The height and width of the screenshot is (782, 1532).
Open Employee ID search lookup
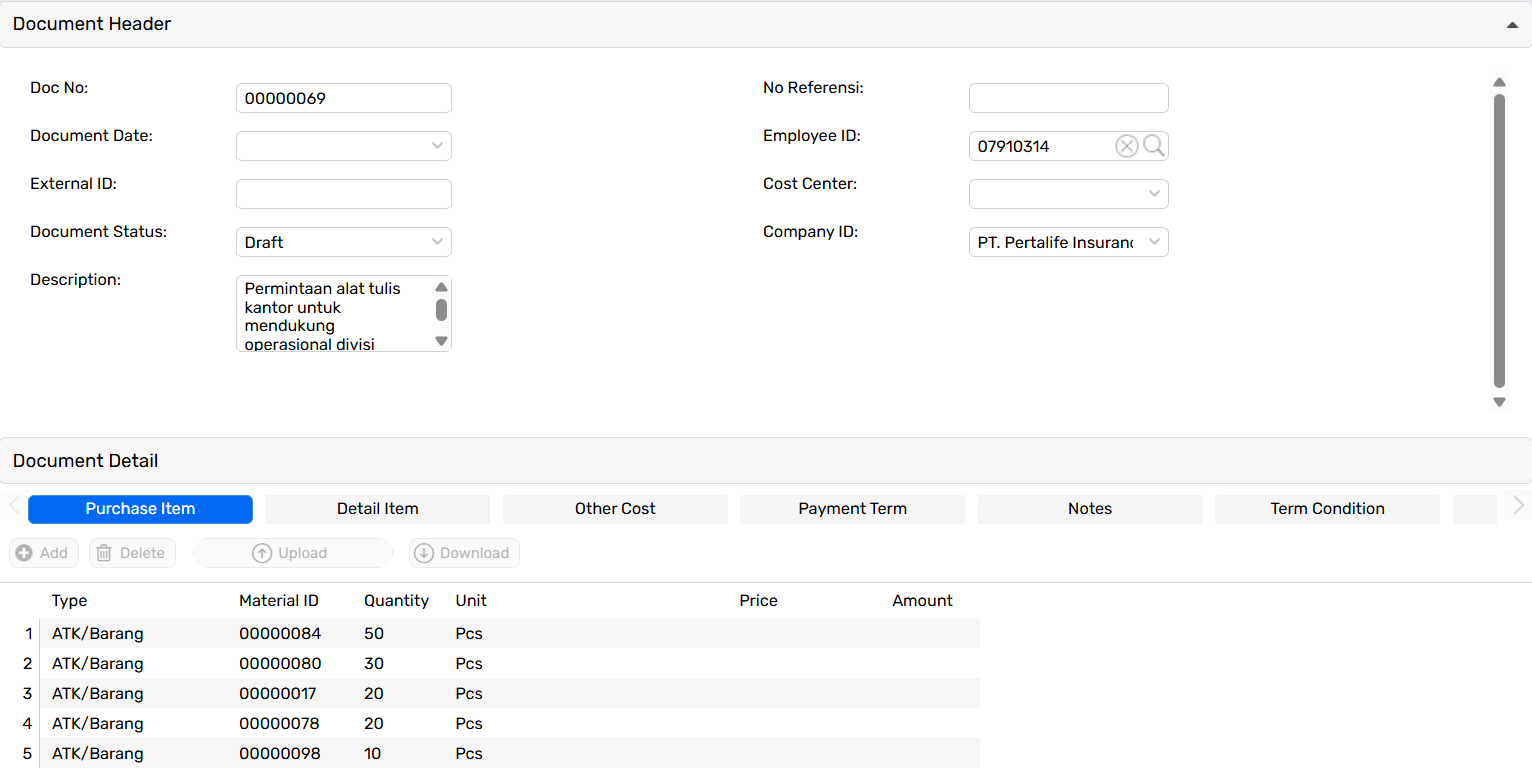click(1154, 146)
